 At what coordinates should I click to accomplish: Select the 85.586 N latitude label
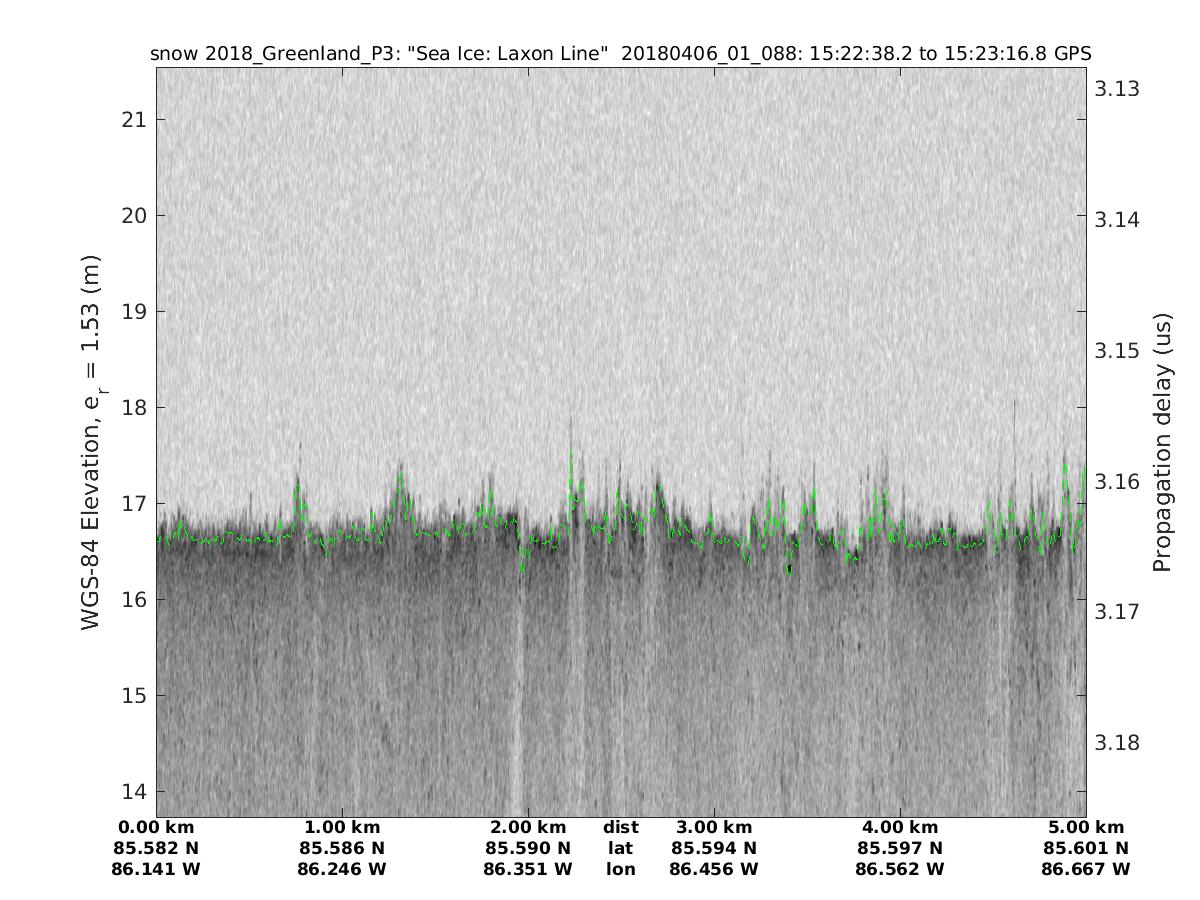342,849
